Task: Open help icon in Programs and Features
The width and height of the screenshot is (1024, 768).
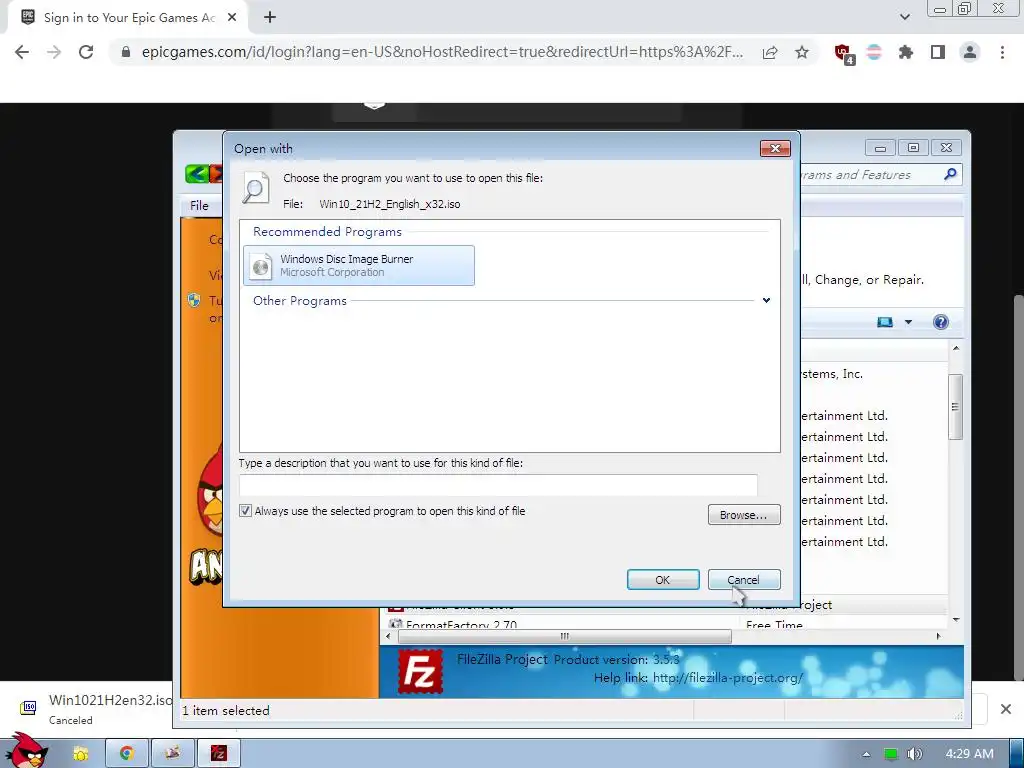Action: click(x=940, y=322)
